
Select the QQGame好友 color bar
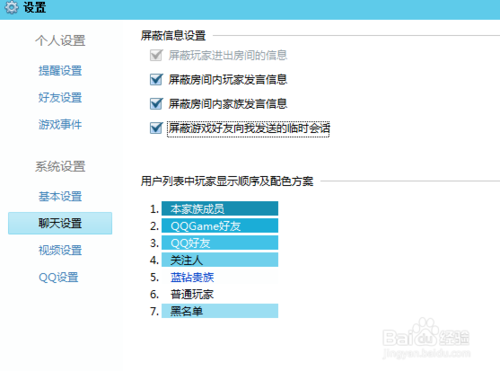click(x=220, y=226)
